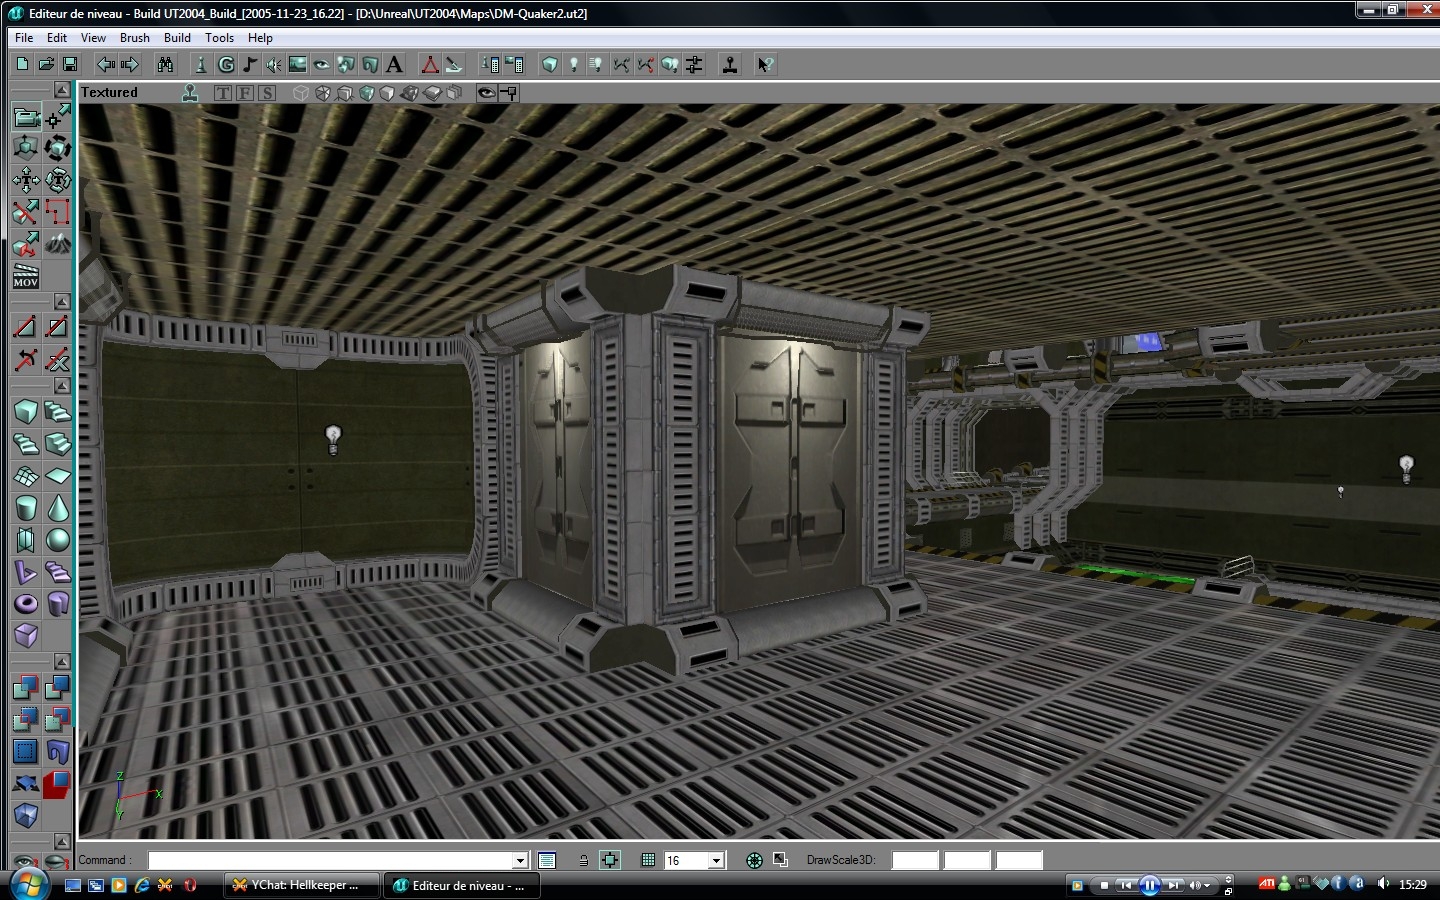Open the grid size 16 dropdown
The height and width of the screenshot is (900, 1440).
click(x=716, y=861)
